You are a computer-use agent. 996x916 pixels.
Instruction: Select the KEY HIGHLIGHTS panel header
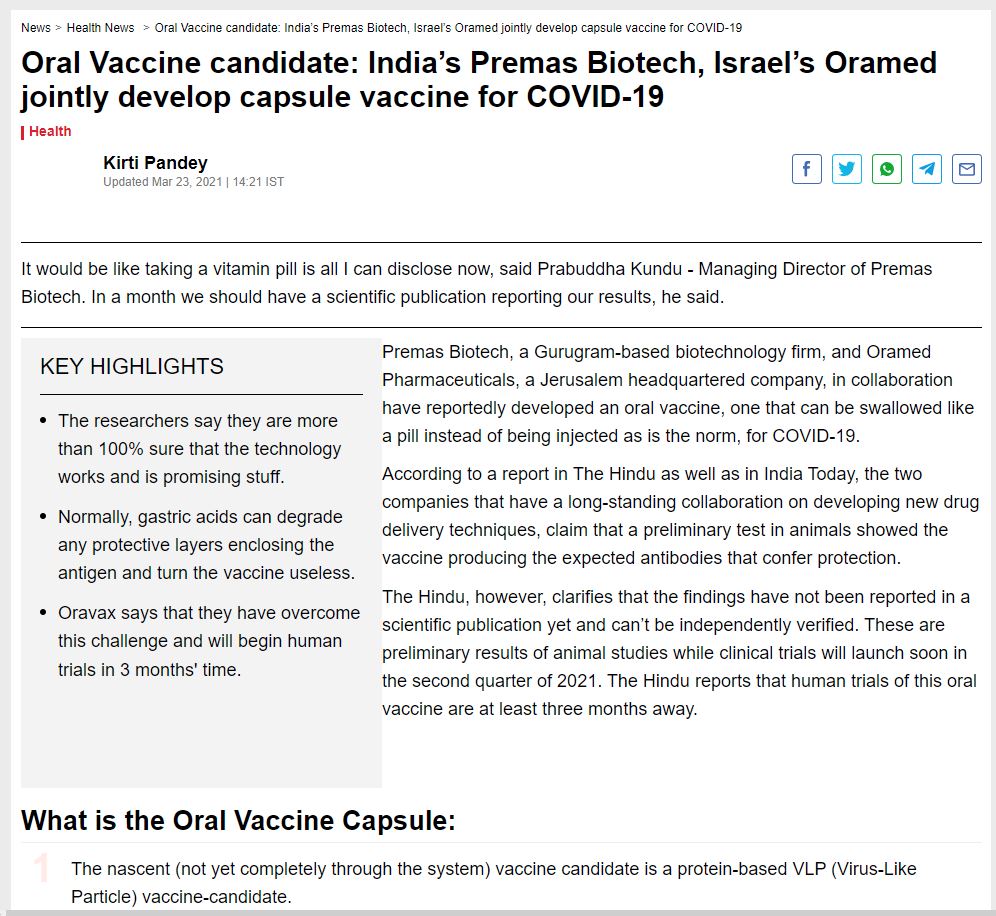point(131,366)
